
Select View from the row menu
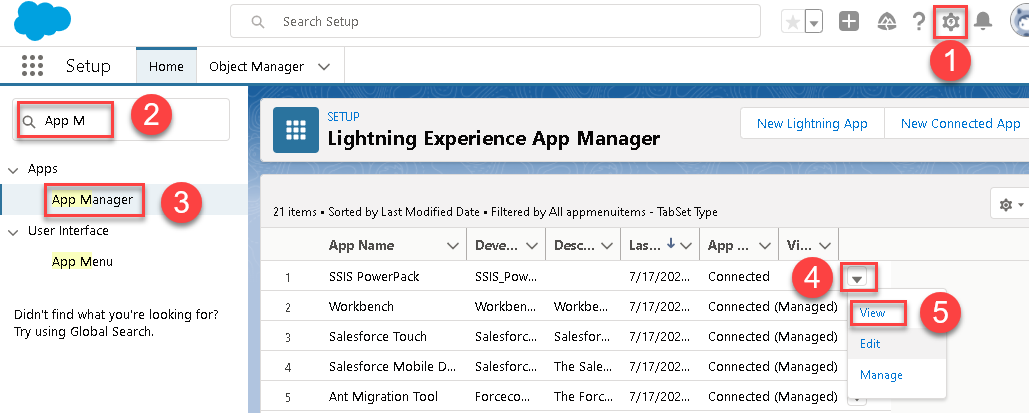[872, 313]
